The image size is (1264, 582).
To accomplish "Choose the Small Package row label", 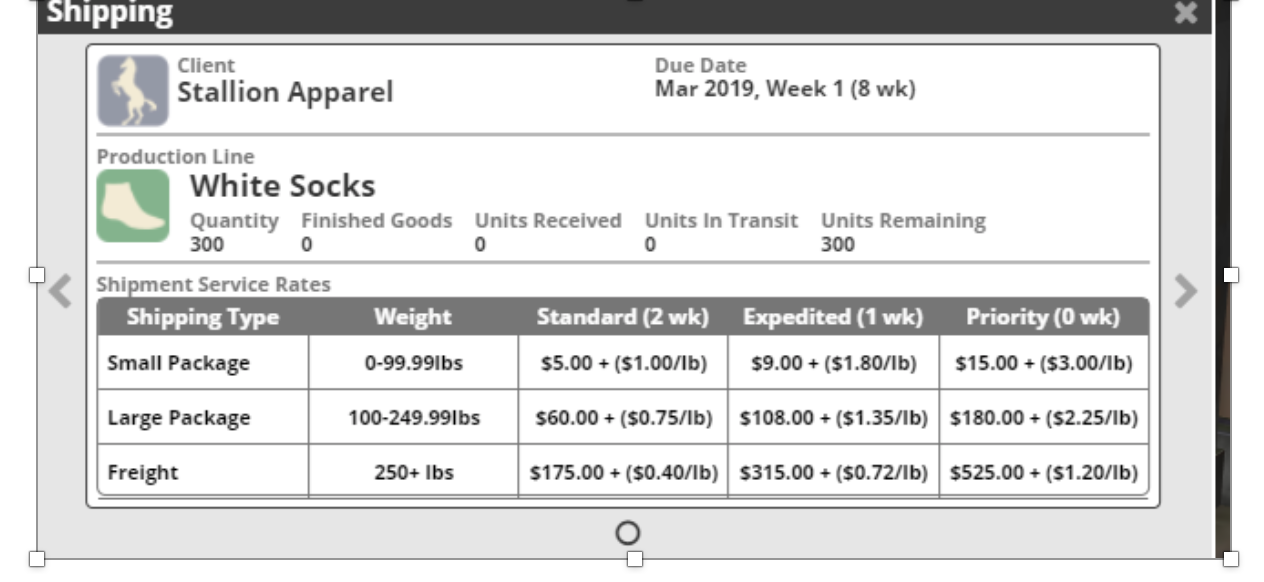I will pos(179,363).
